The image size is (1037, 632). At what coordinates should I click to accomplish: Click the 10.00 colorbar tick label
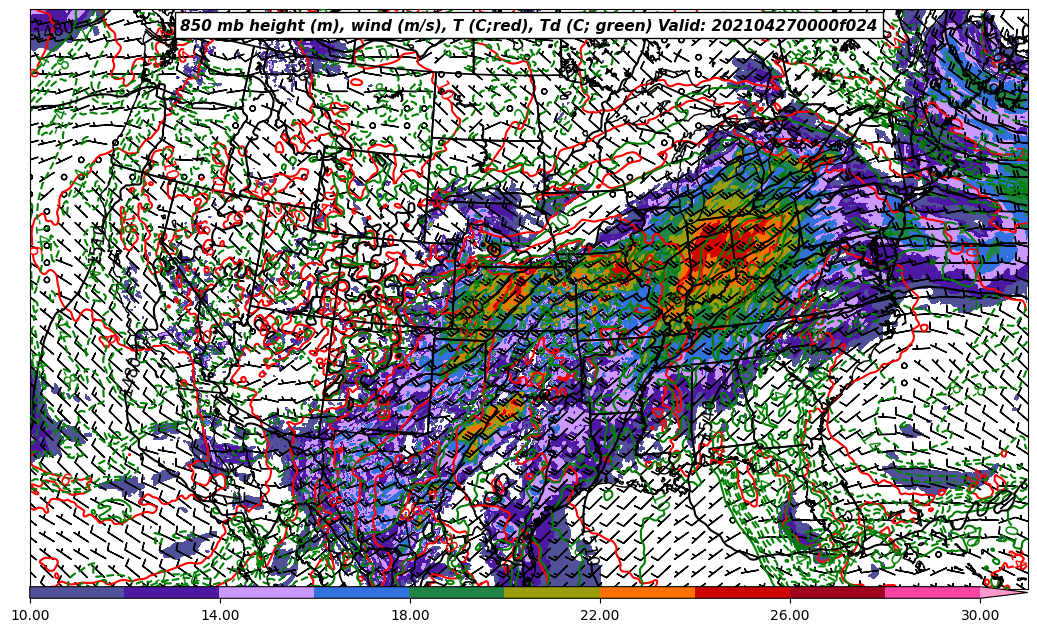(x=30, y=615)
